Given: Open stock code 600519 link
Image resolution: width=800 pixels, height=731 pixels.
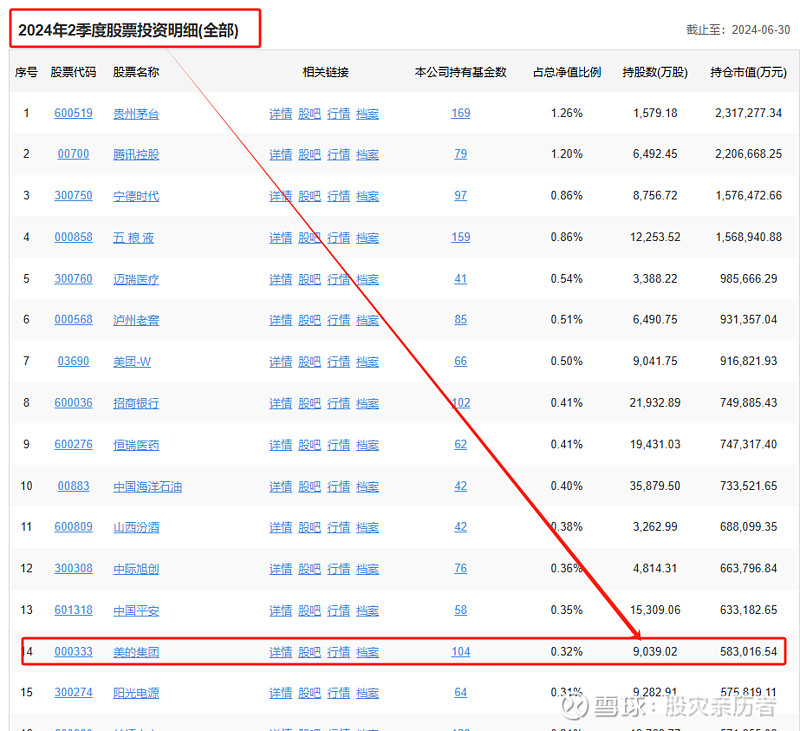Looking at the screenshot, I should (x=73, y=113).
